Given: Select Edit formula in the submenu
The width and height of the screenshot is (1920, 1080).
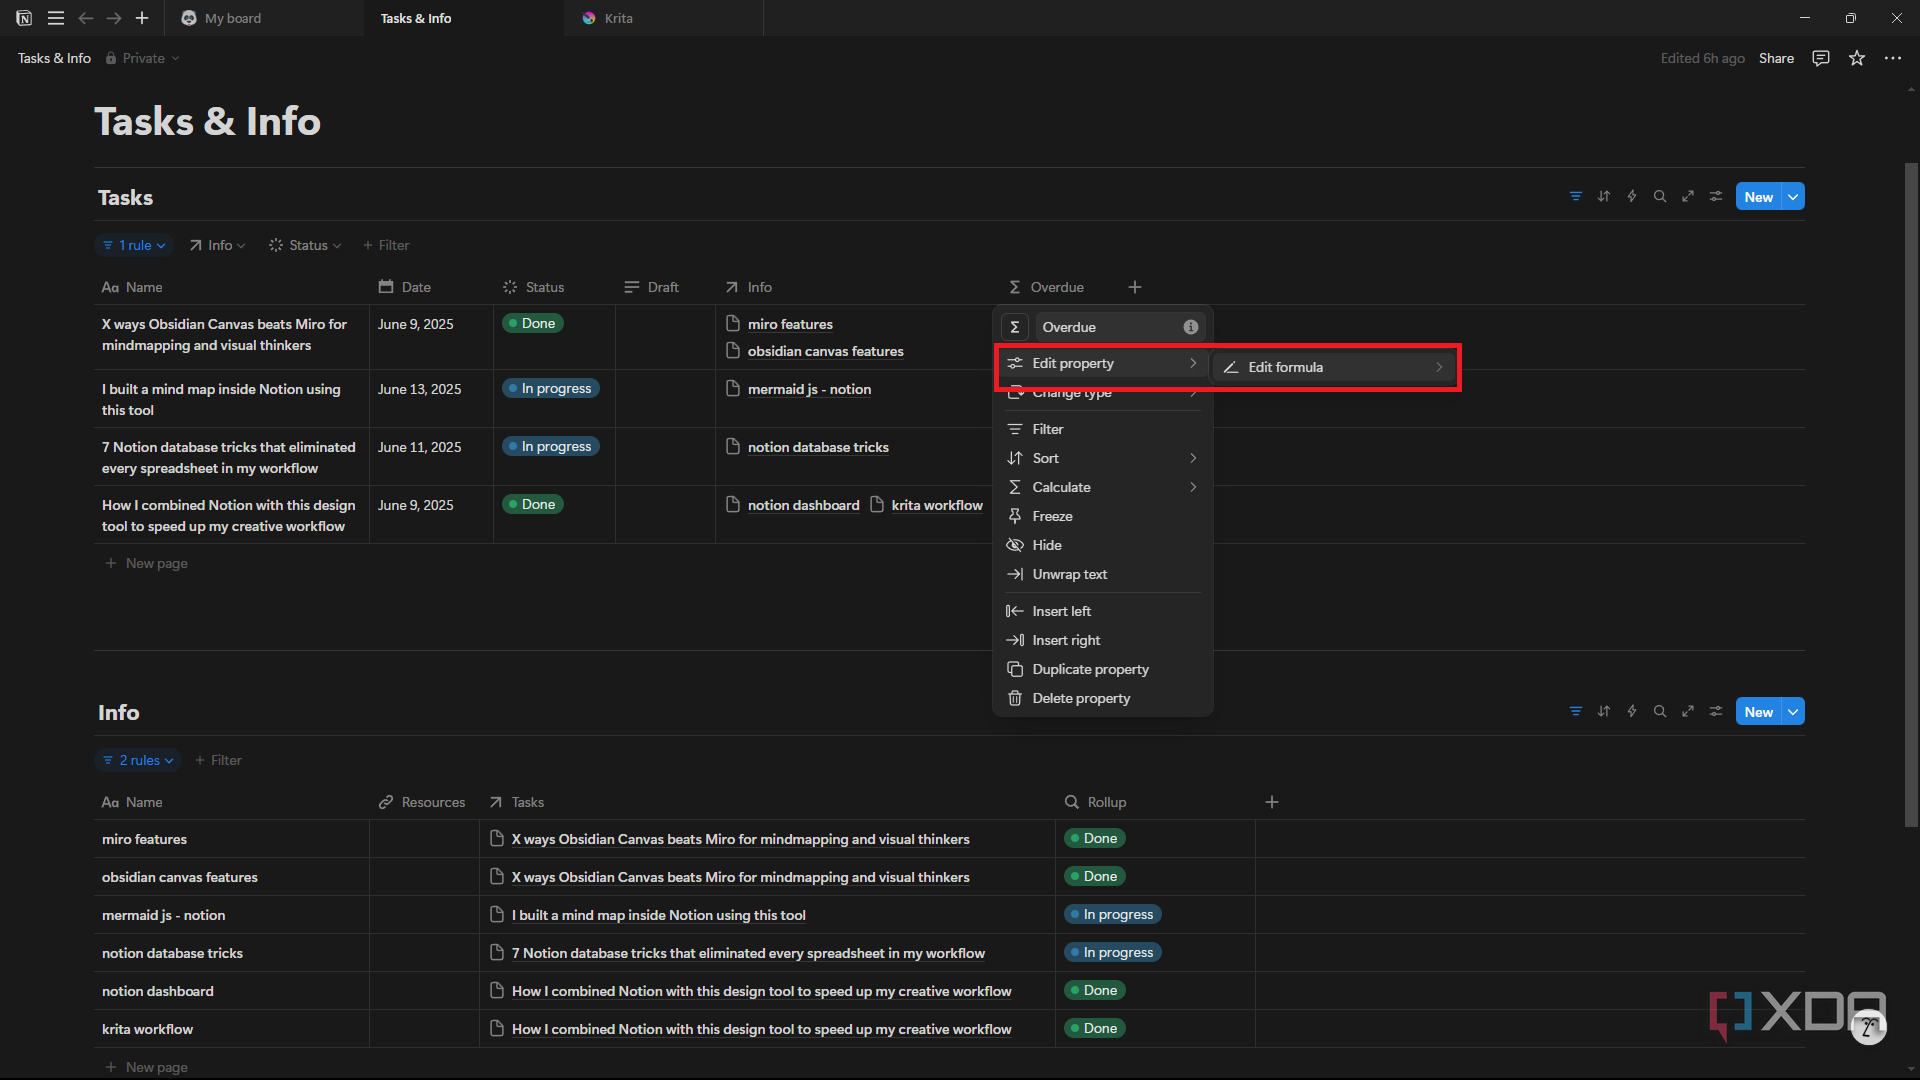Looking at the screenshot, I should point(1334,367).
